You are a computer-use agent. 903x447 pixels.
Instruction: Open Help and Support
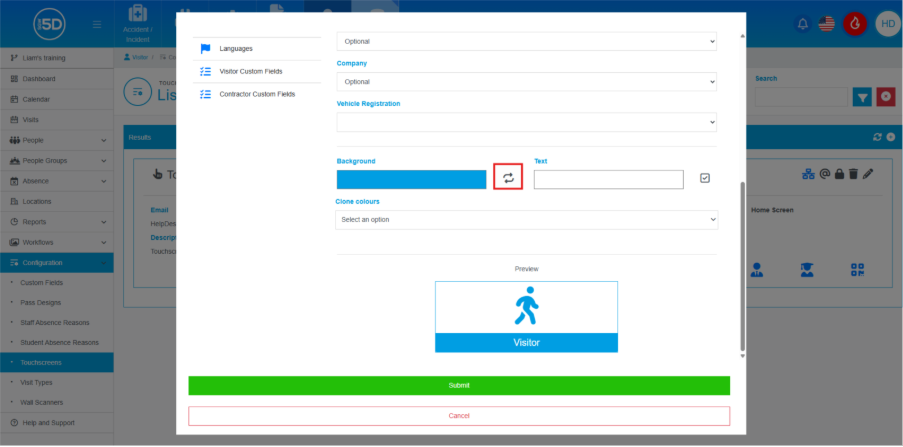pyautogui.click(x=56, y=423)
